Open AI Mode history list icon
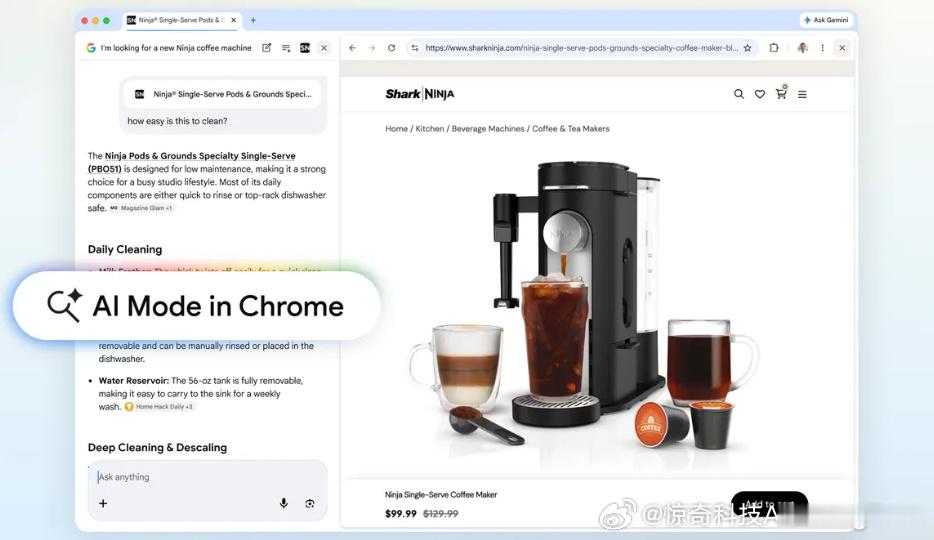Screen dimensions: 934x540 (286, 48)
